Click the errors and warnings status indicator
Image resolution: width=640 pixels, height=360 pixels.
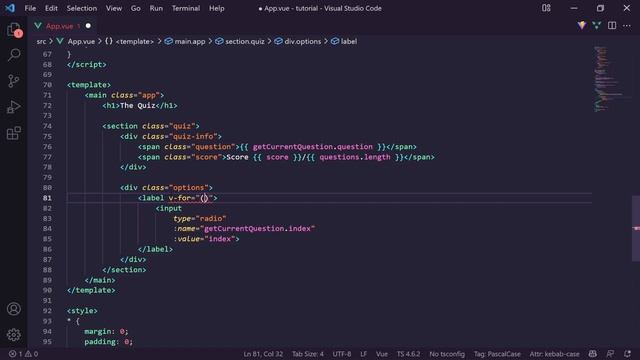pos(23,354)
